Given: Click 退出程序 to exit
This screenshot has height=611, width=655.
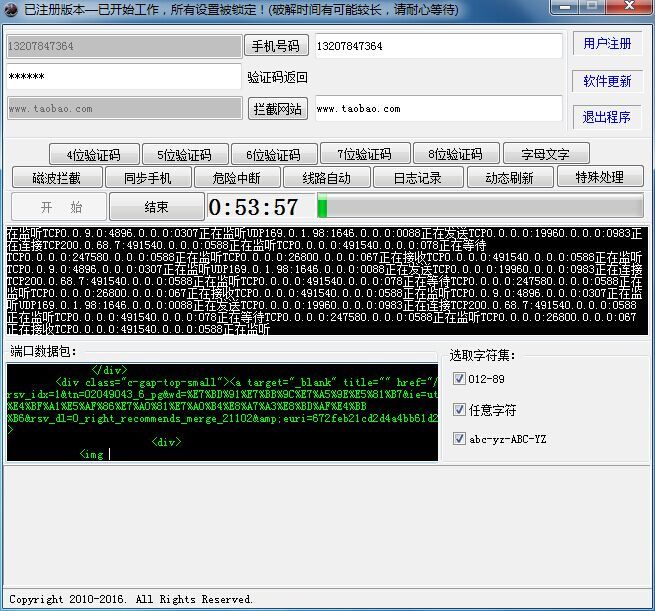Looking at the screenshot, I should 607,117.
